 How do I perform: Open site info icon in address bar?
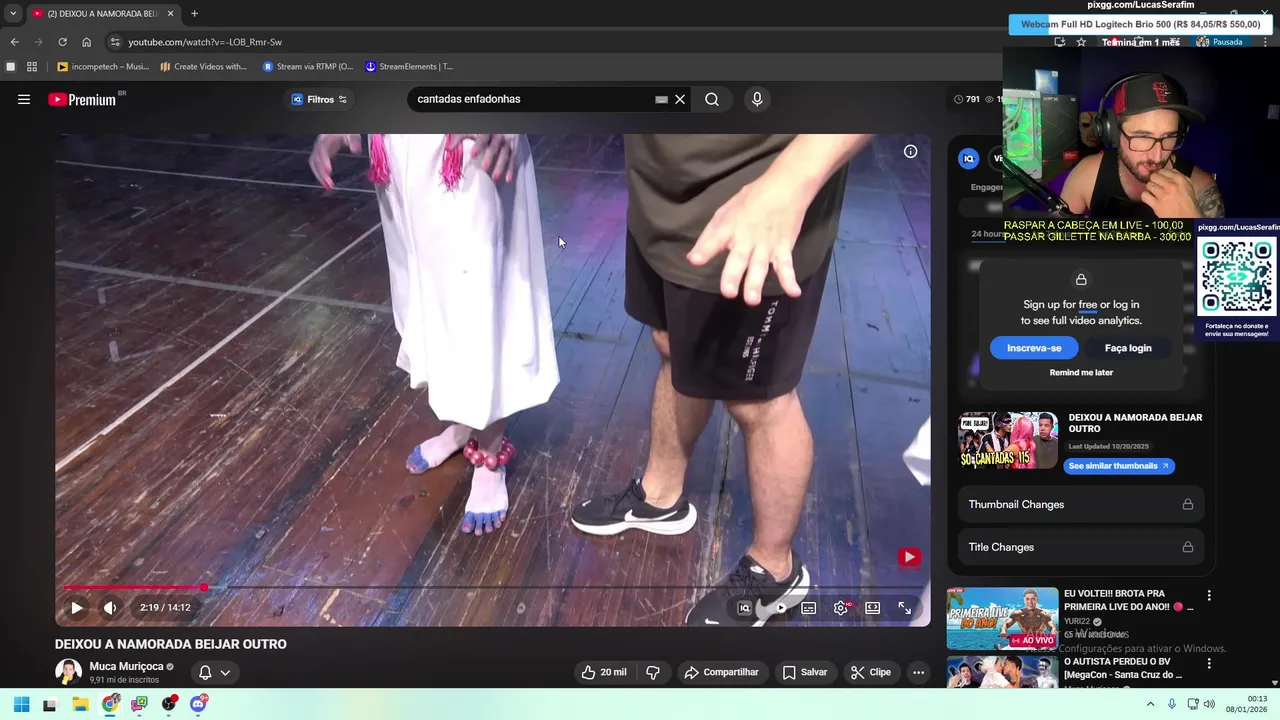tap(115, 42)
